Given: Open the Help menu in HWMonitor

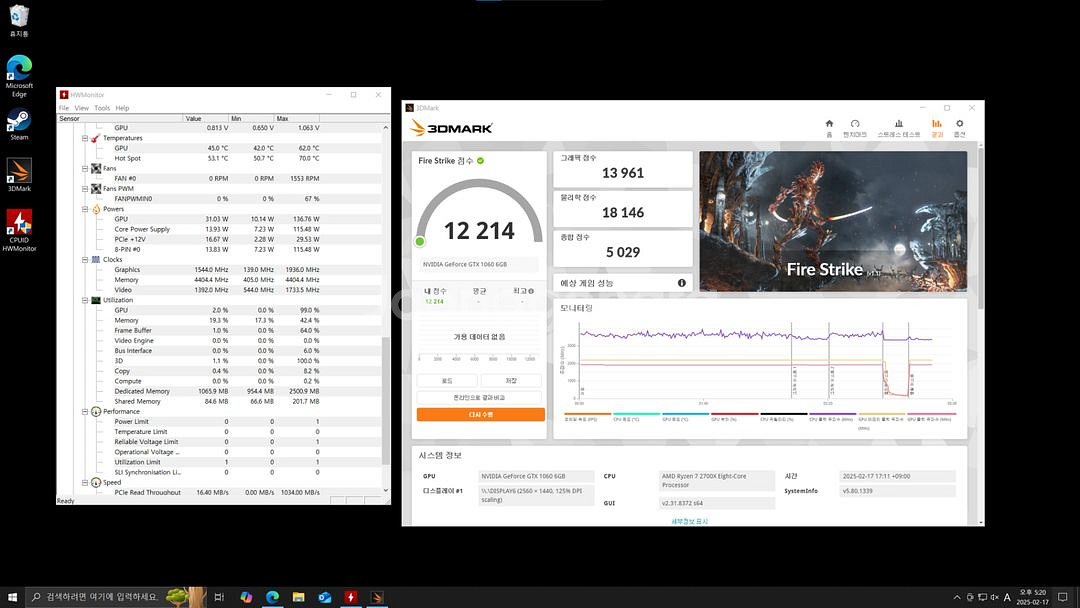Looking at the screenshot, I should (122, 108).
